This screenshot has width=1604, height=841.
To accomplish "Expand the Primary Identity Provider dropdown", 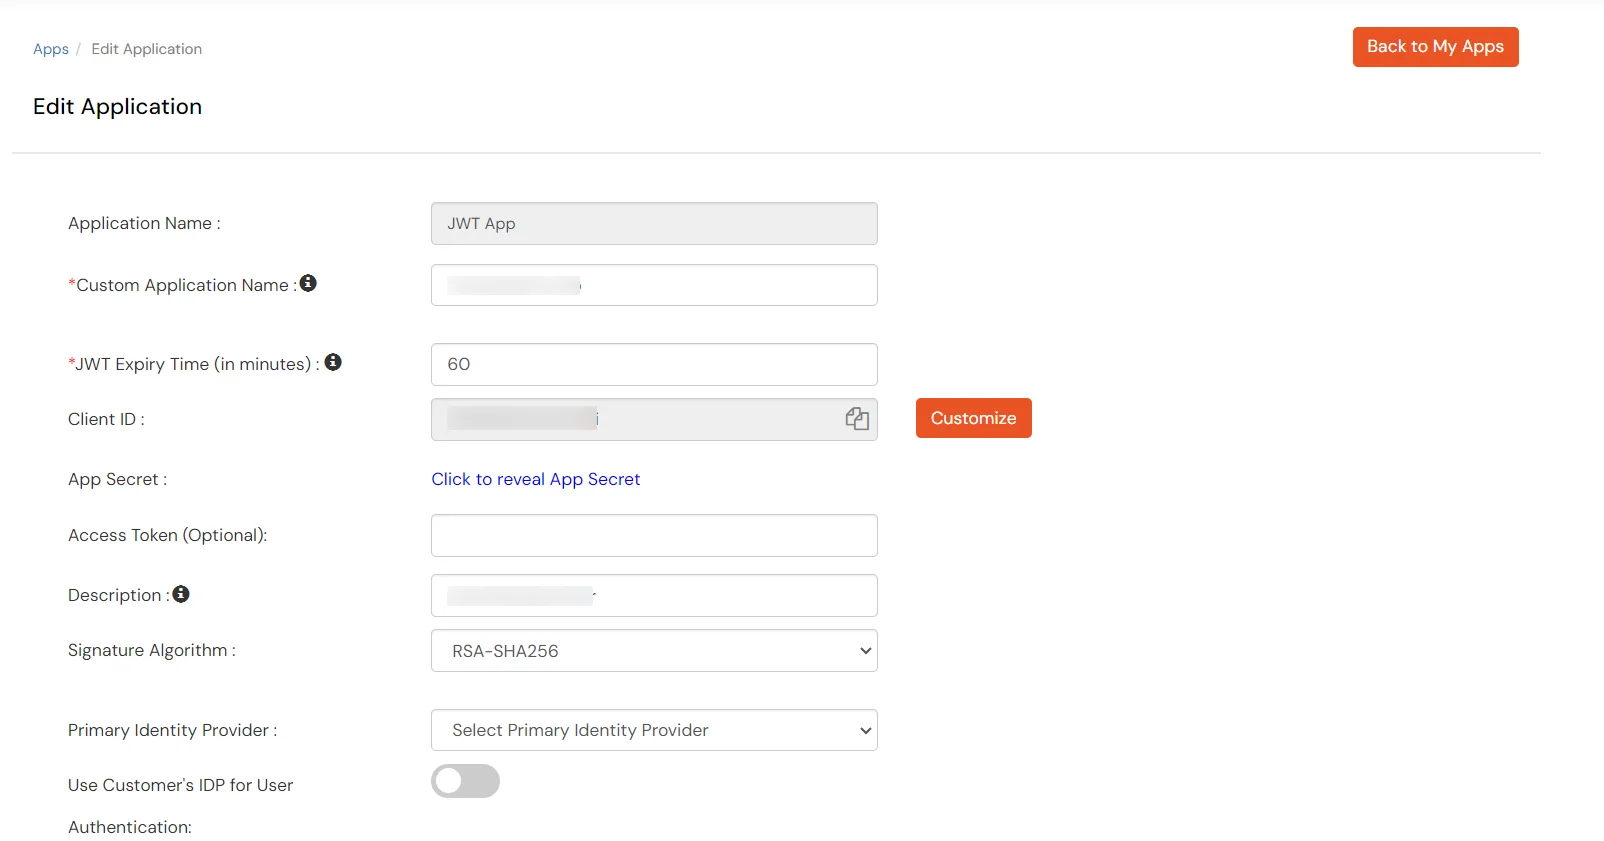I will pyautogui.click(x=654, y=730).
